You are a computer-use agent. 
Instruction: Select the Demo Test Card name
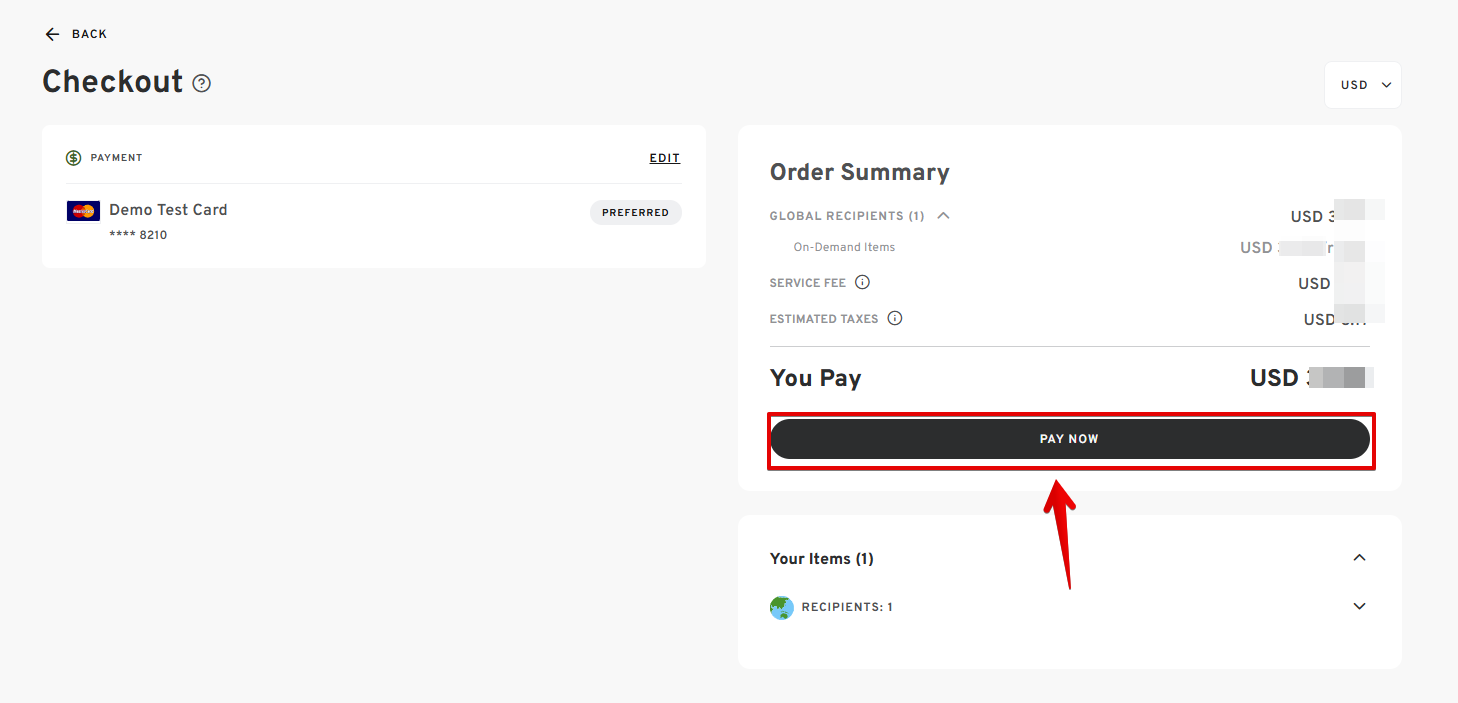168,210
